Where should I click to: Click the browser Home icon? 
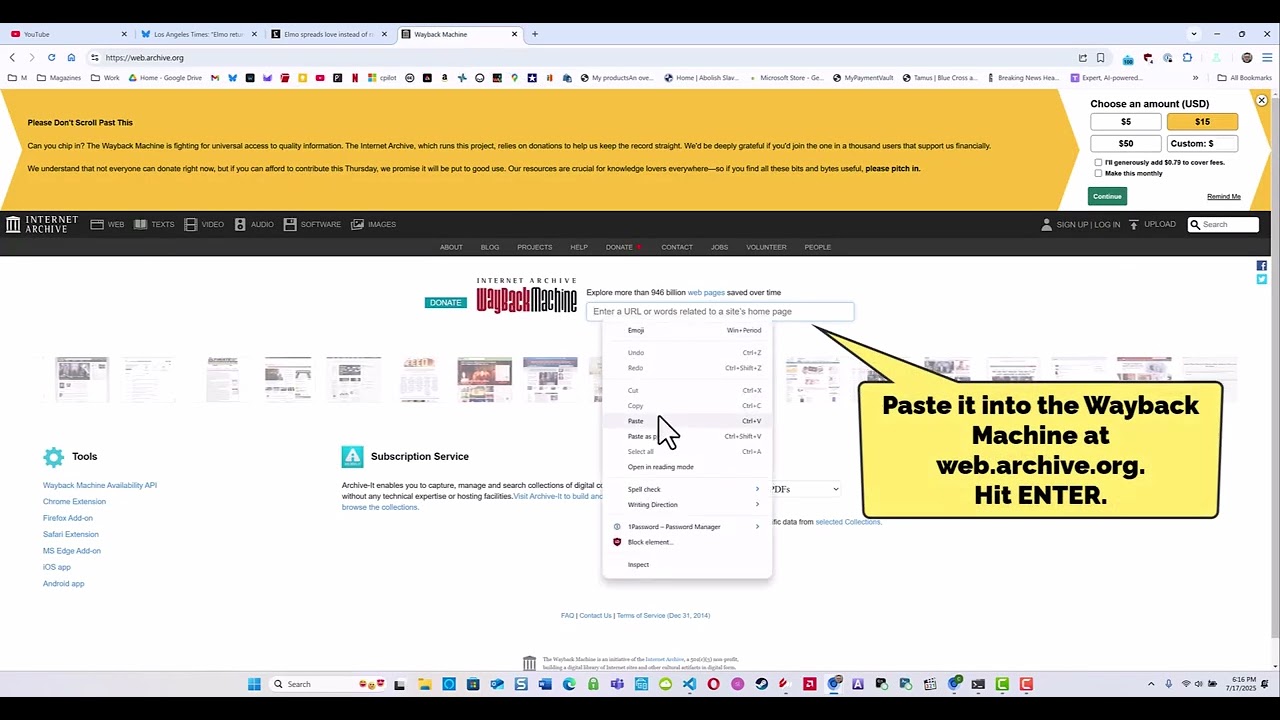tap(71, 57)
